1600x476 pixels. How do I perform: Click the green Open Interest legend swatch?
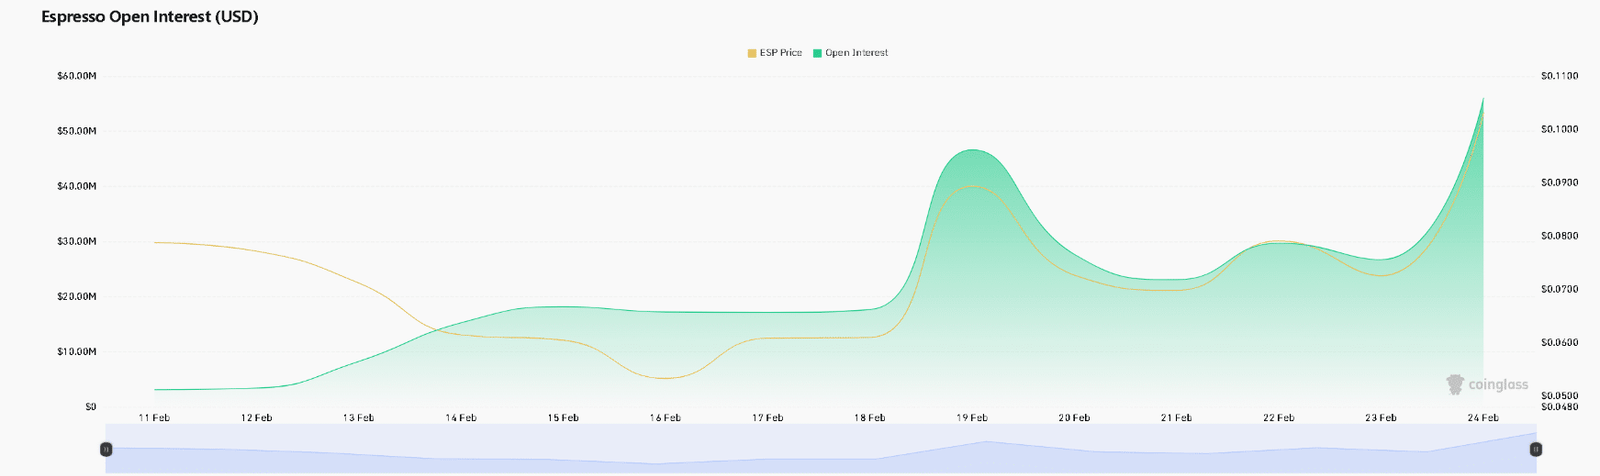point(817,53)
